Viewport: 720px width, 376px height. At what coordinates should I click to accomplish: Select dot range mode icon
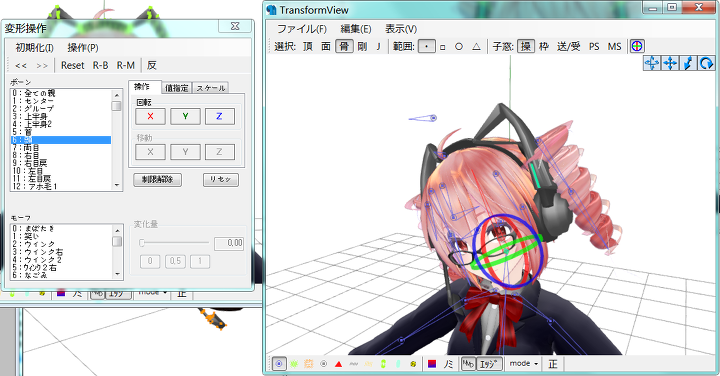[427, 46]
